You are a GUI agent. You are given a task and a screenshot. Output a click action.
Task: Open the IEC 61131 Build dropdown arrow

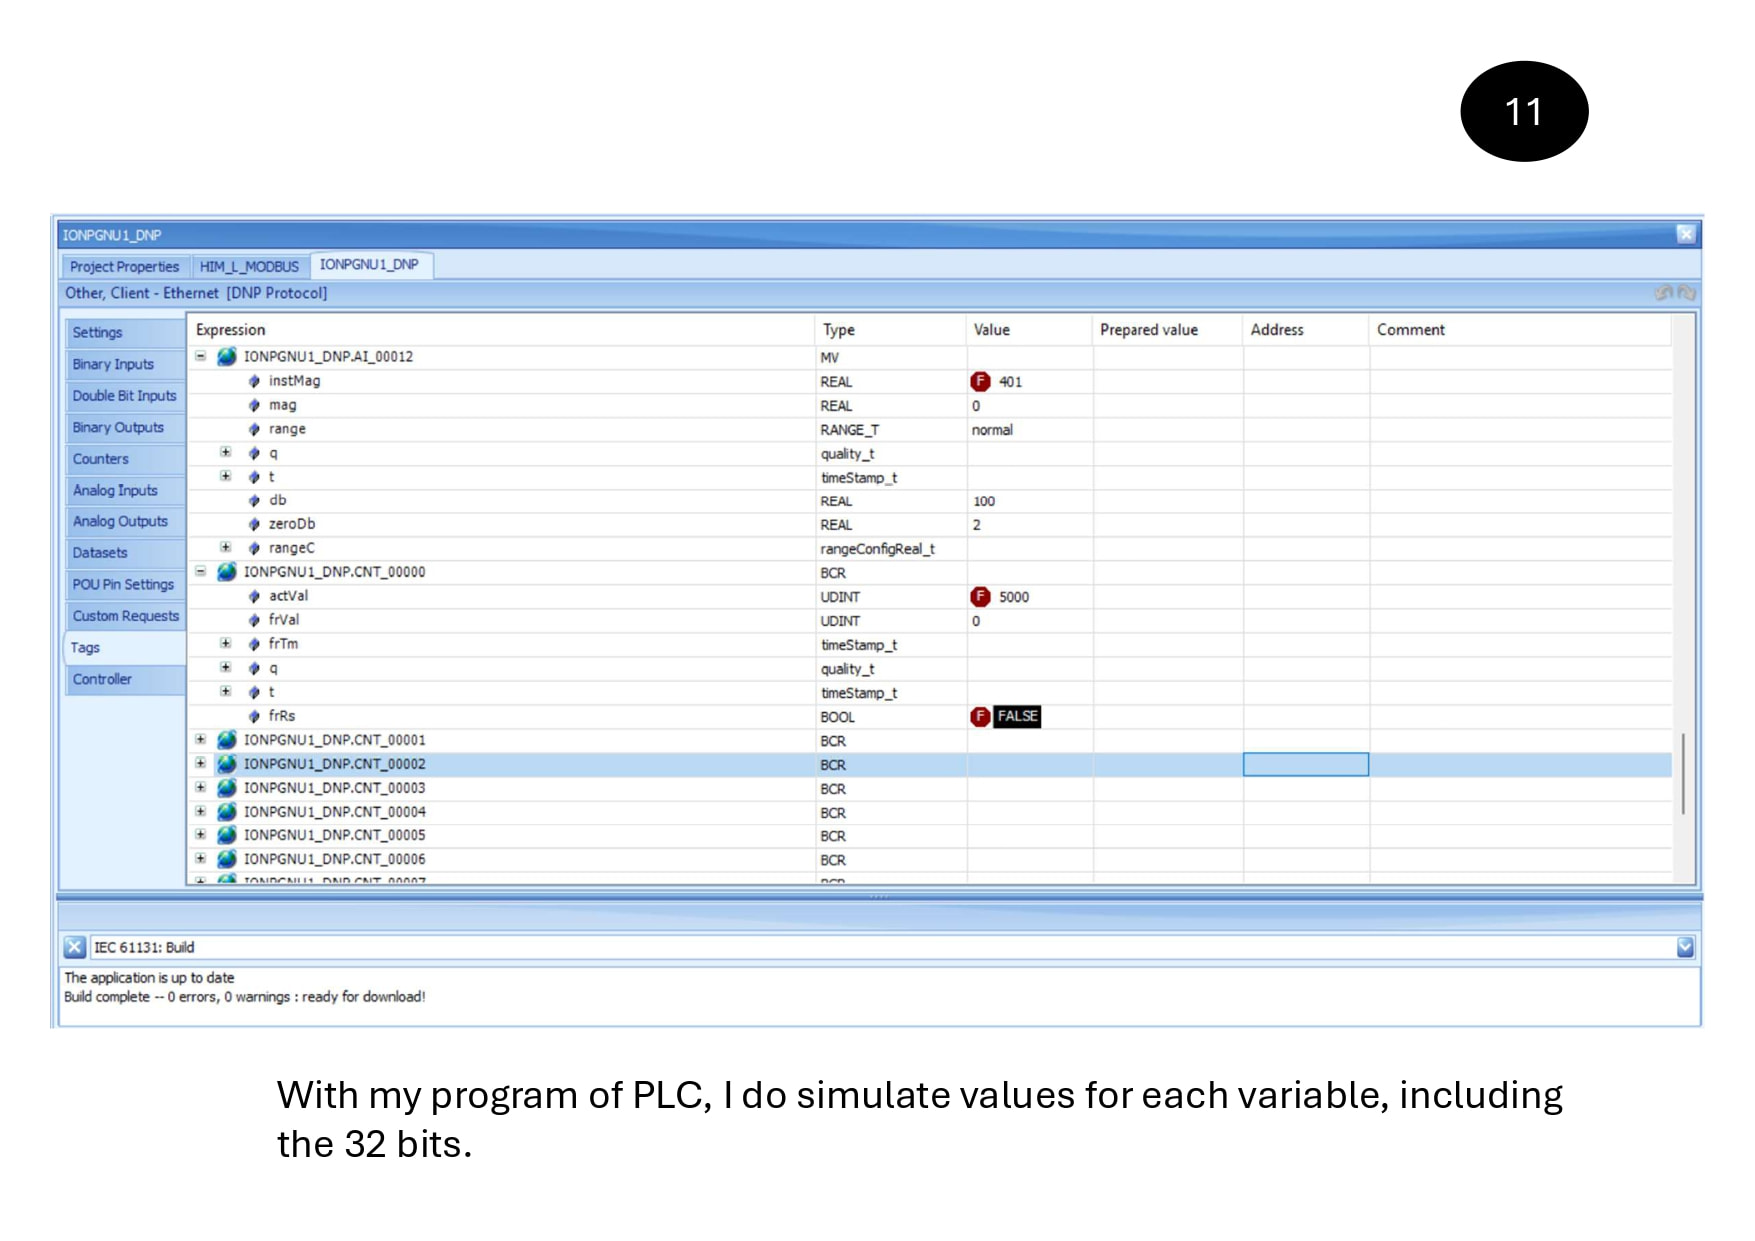tap(1685, 947)
